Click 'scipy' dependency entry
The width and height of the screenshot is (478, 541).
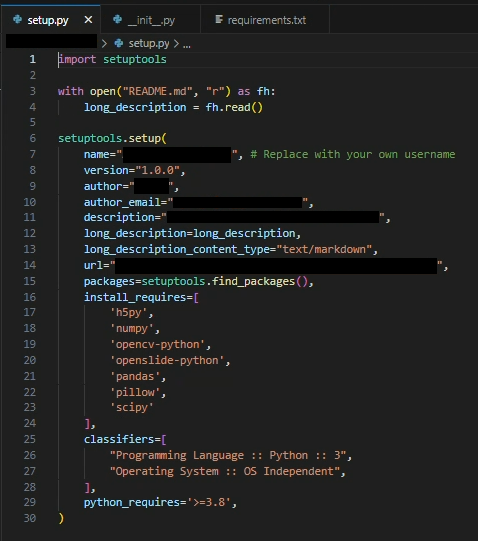(131, 407)
